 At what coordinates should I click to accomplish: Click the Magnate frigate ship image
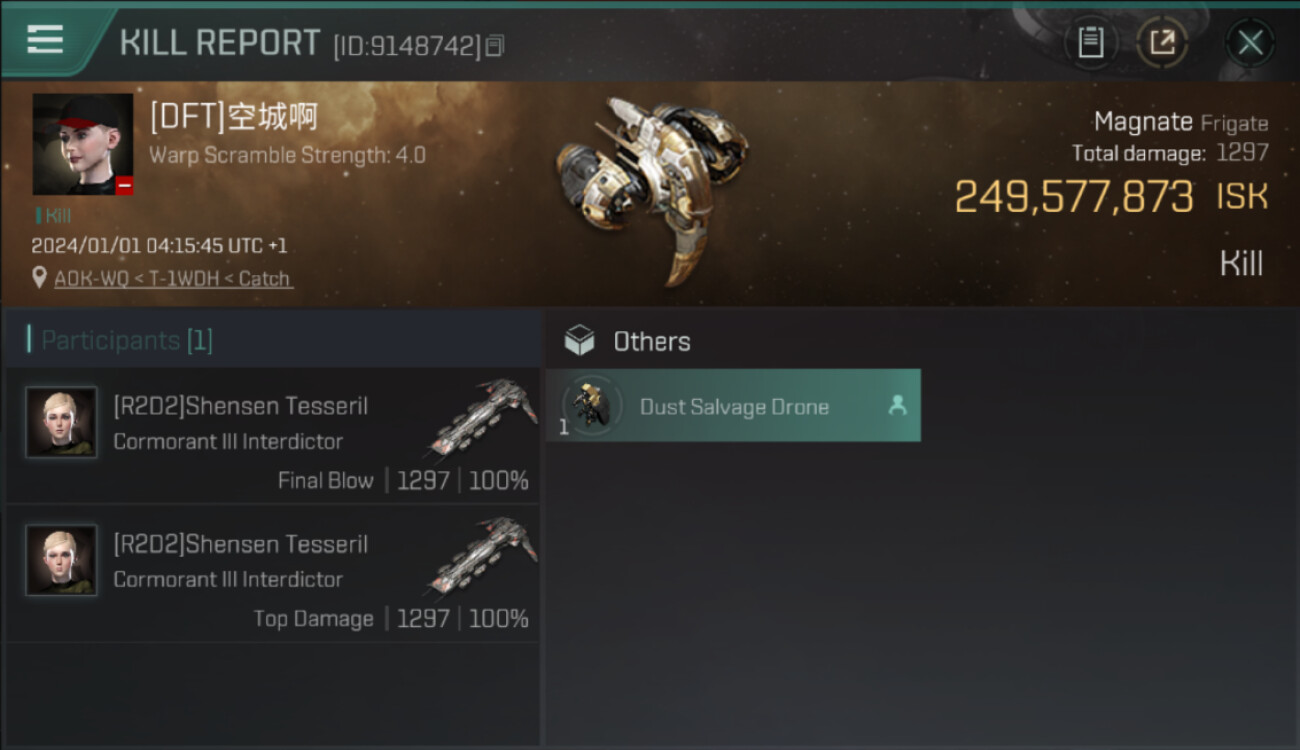[x=651, y=188]
